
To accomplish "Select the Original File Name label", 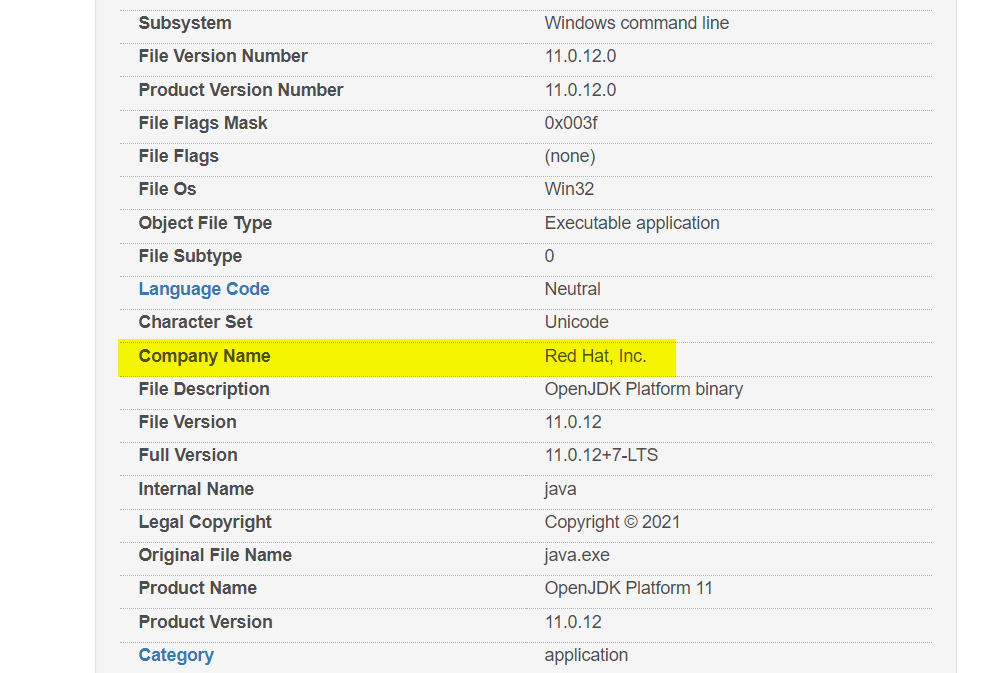I will point(215,555).
